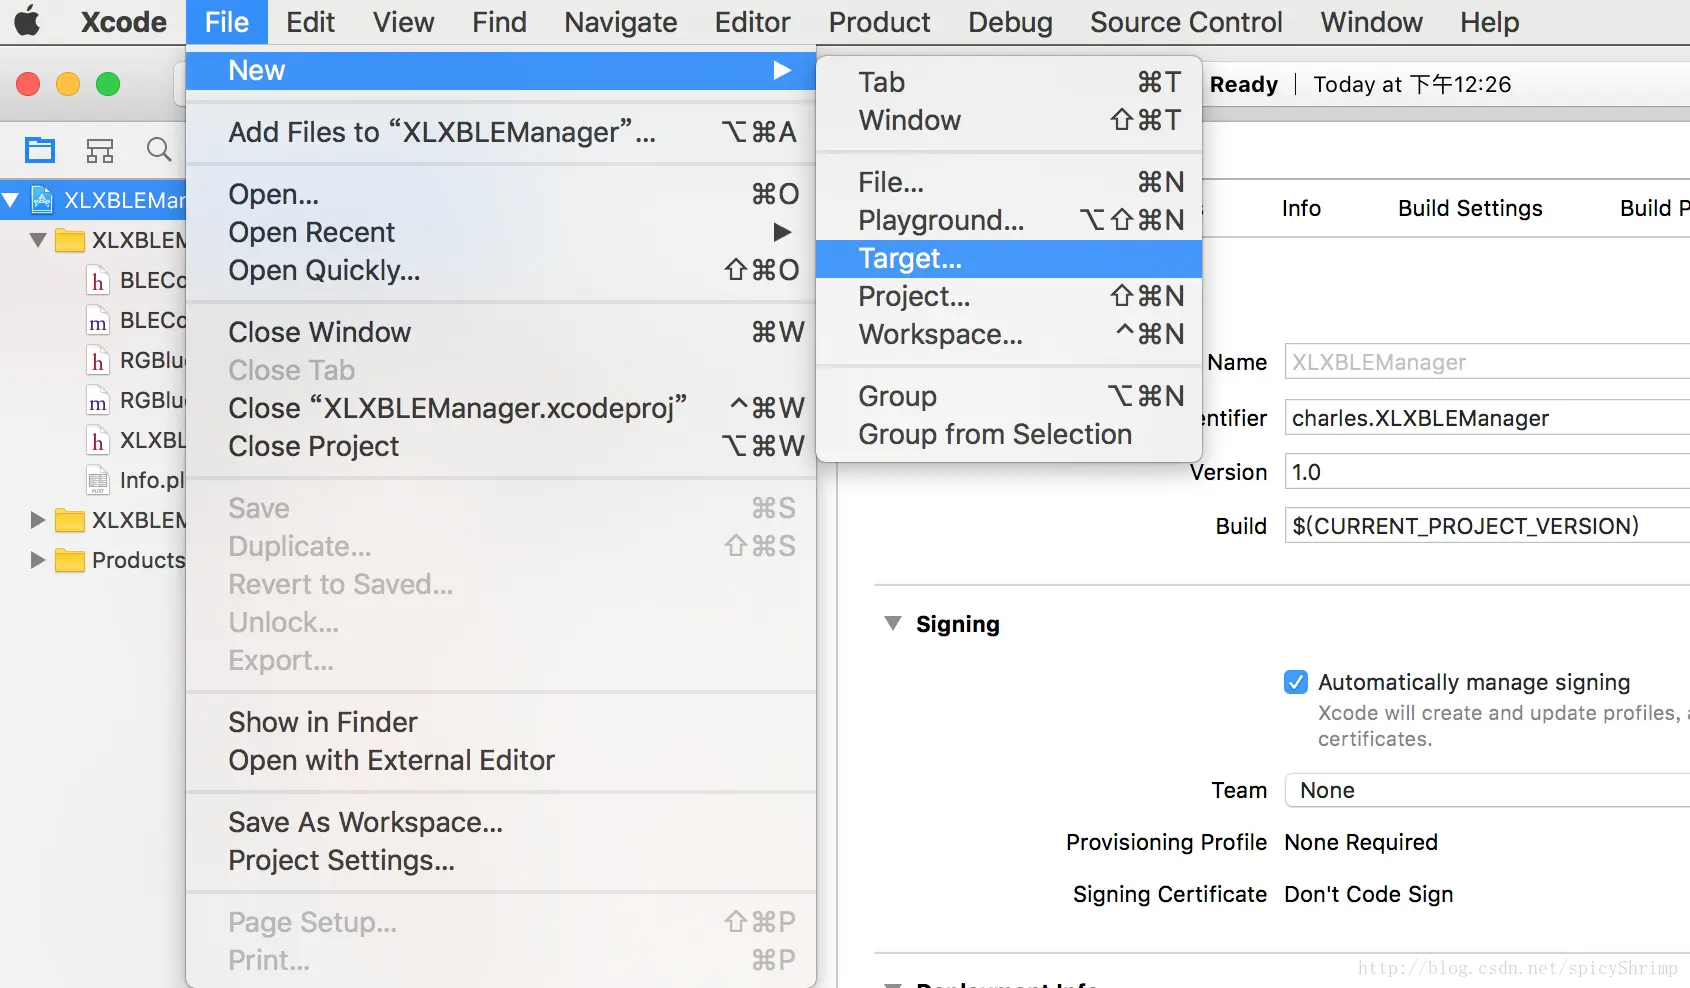This screenshot has height=988, width=1690.
Task: Select Open Quickly… in the File menu
Action: 501,271
